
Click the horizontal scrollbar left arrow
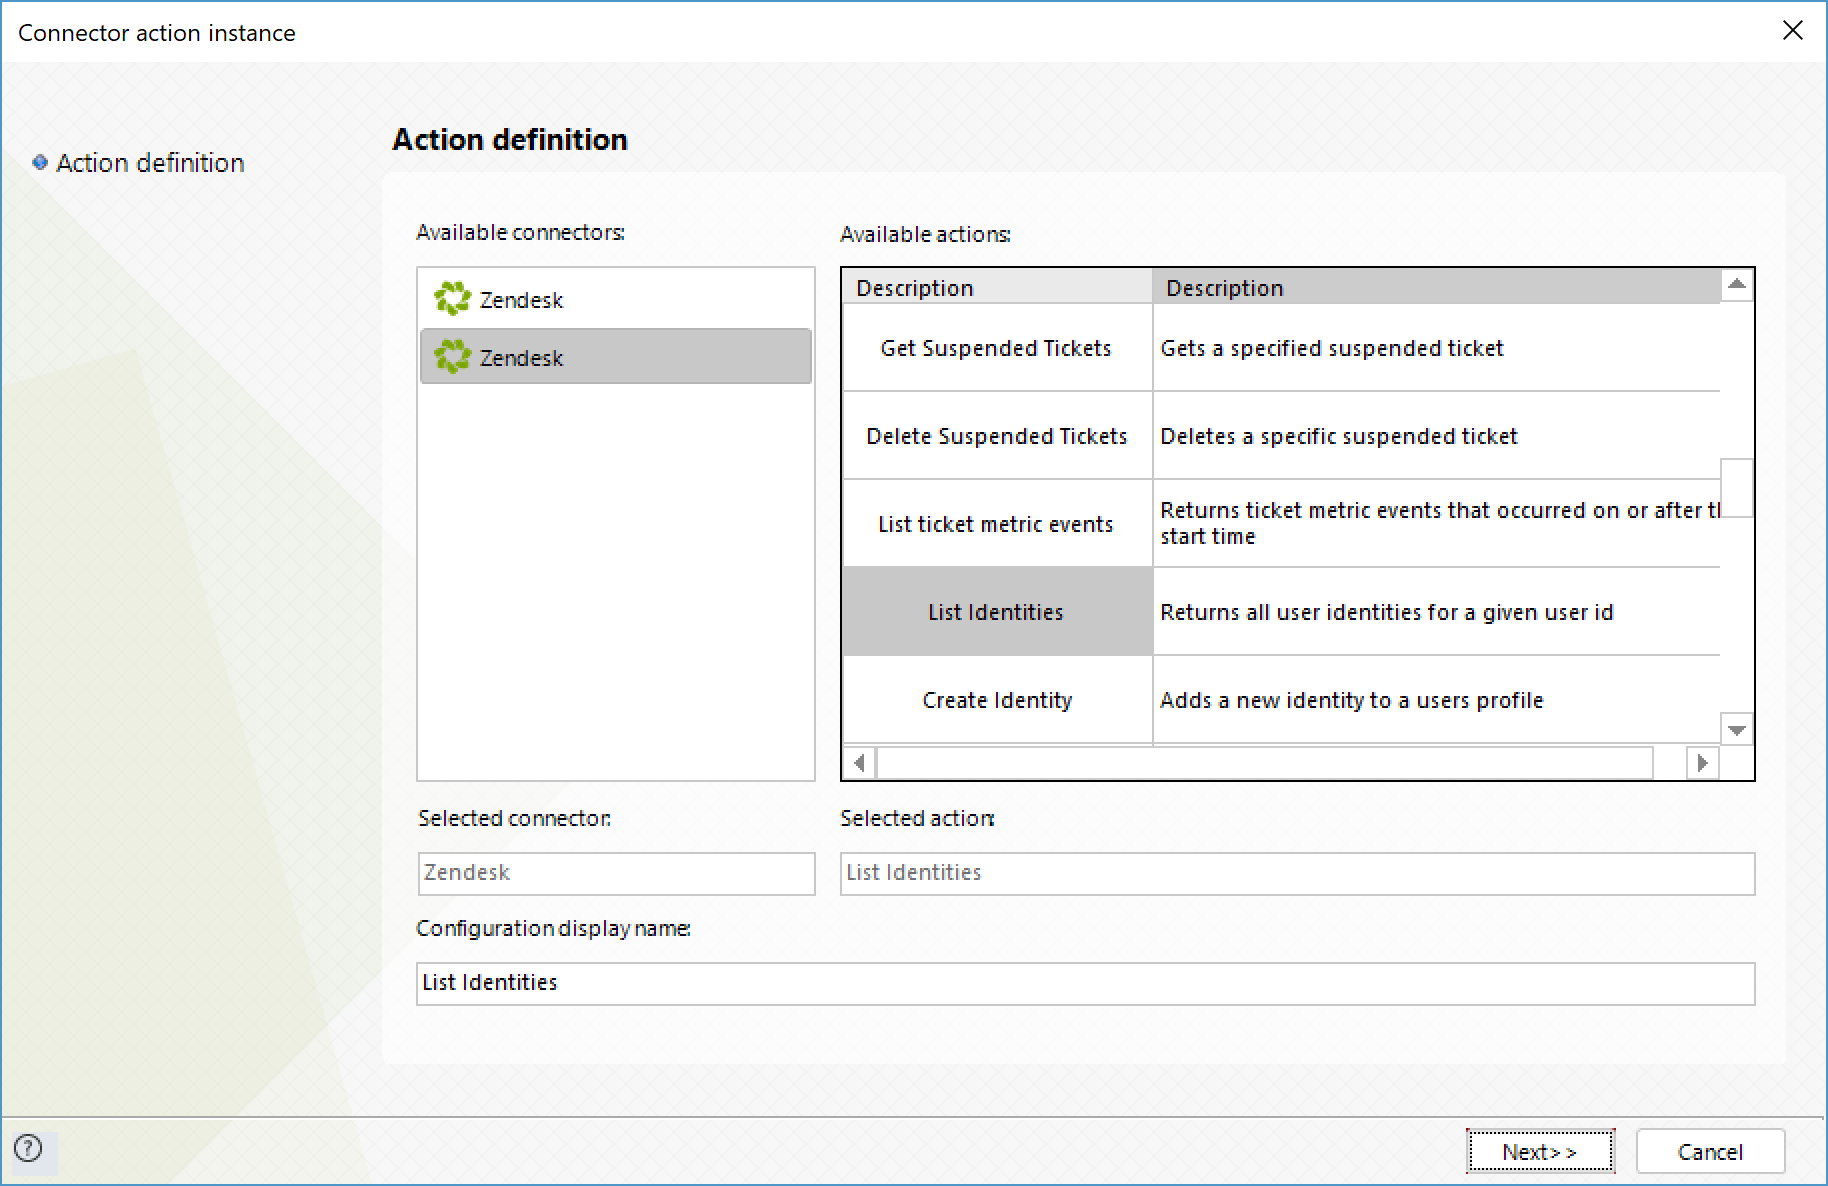point(859,763)
